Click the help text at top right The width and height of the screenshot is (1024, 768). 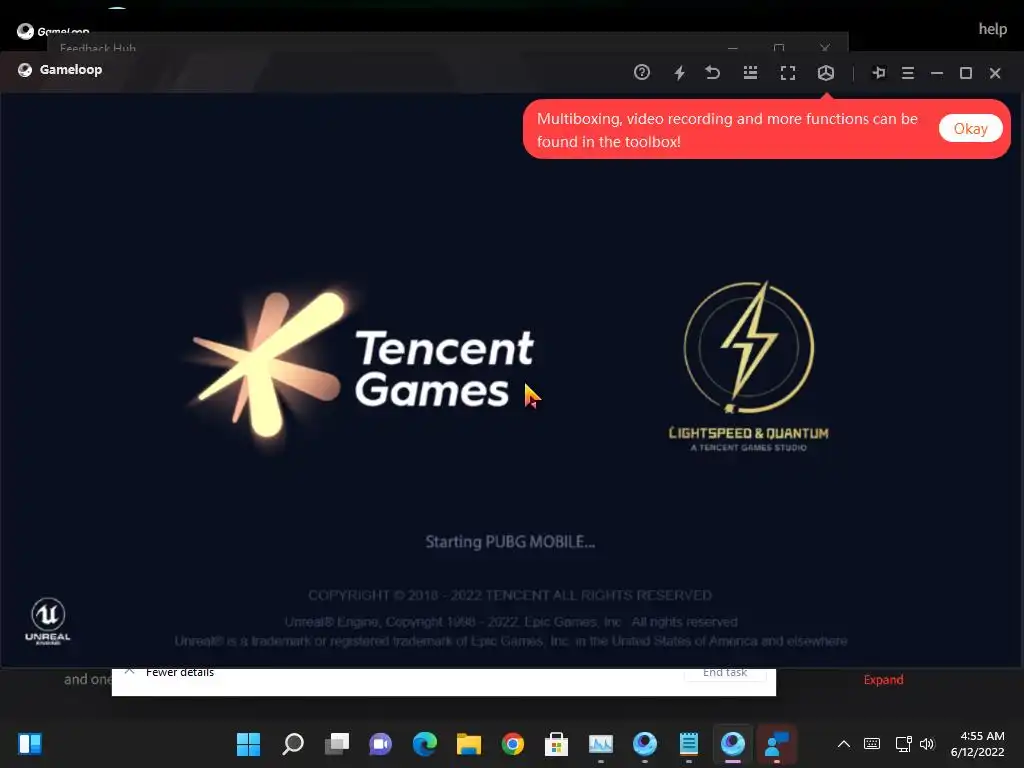coord(992,29)
